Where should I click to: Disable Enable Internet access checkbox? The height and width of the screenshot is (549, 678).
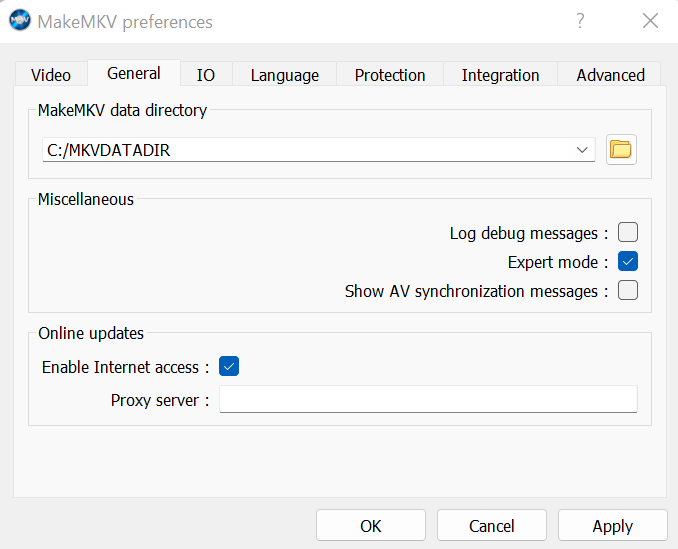(229, 366)
